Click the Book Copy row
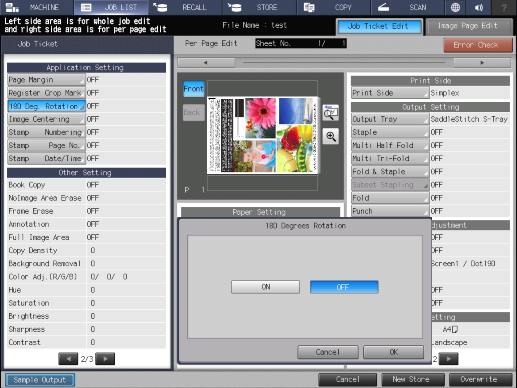 (x=86, y=185)
